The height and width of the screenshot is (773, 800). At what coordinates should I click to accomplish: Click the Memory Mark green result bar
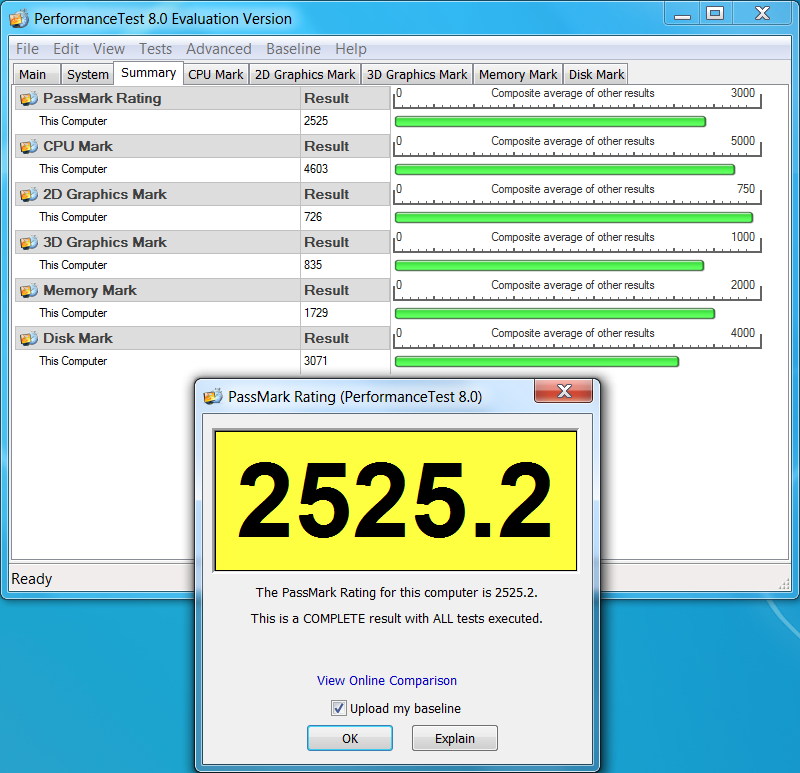click(x=555, y=313)
